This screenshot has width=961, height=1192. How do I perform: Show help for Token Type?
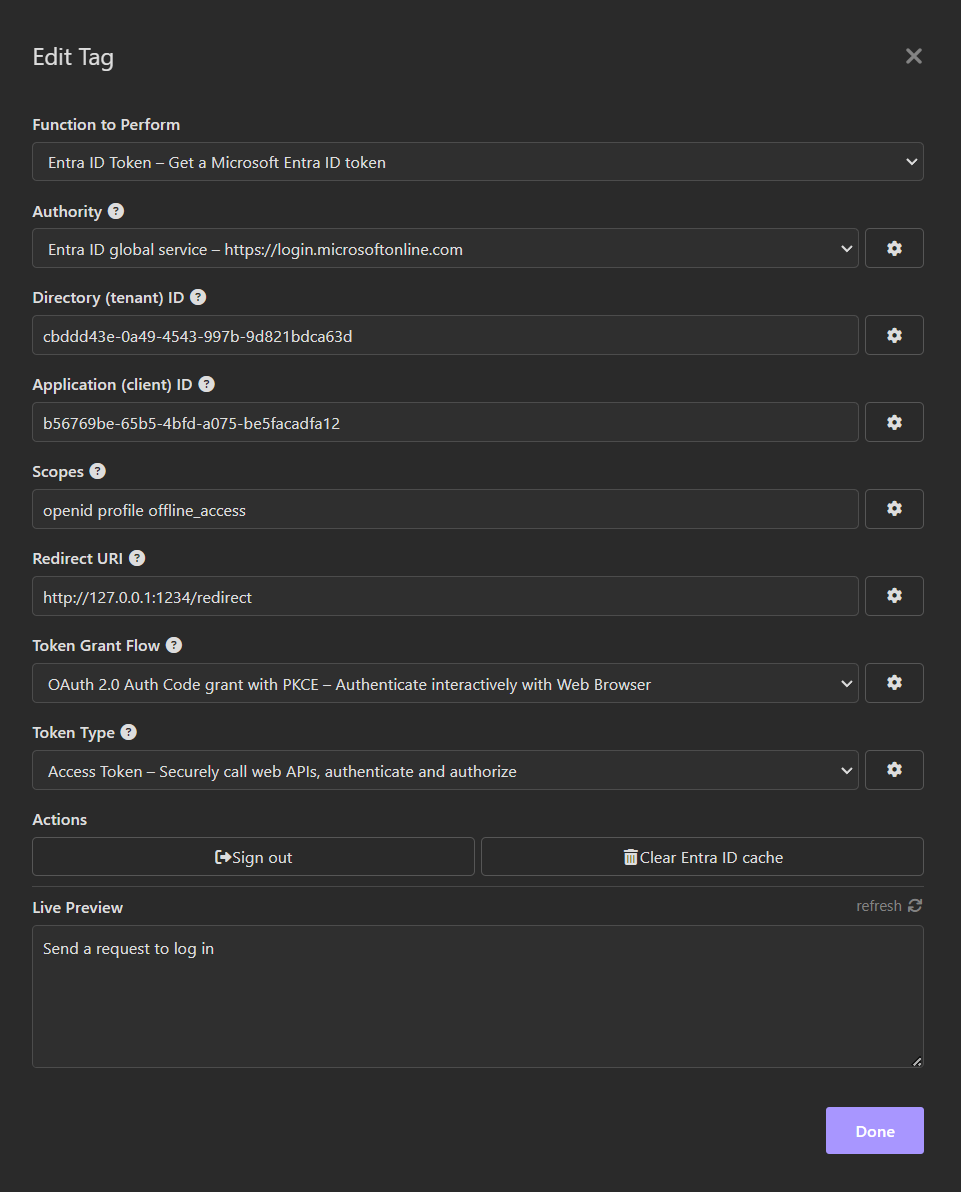click(x=128, y=732)
